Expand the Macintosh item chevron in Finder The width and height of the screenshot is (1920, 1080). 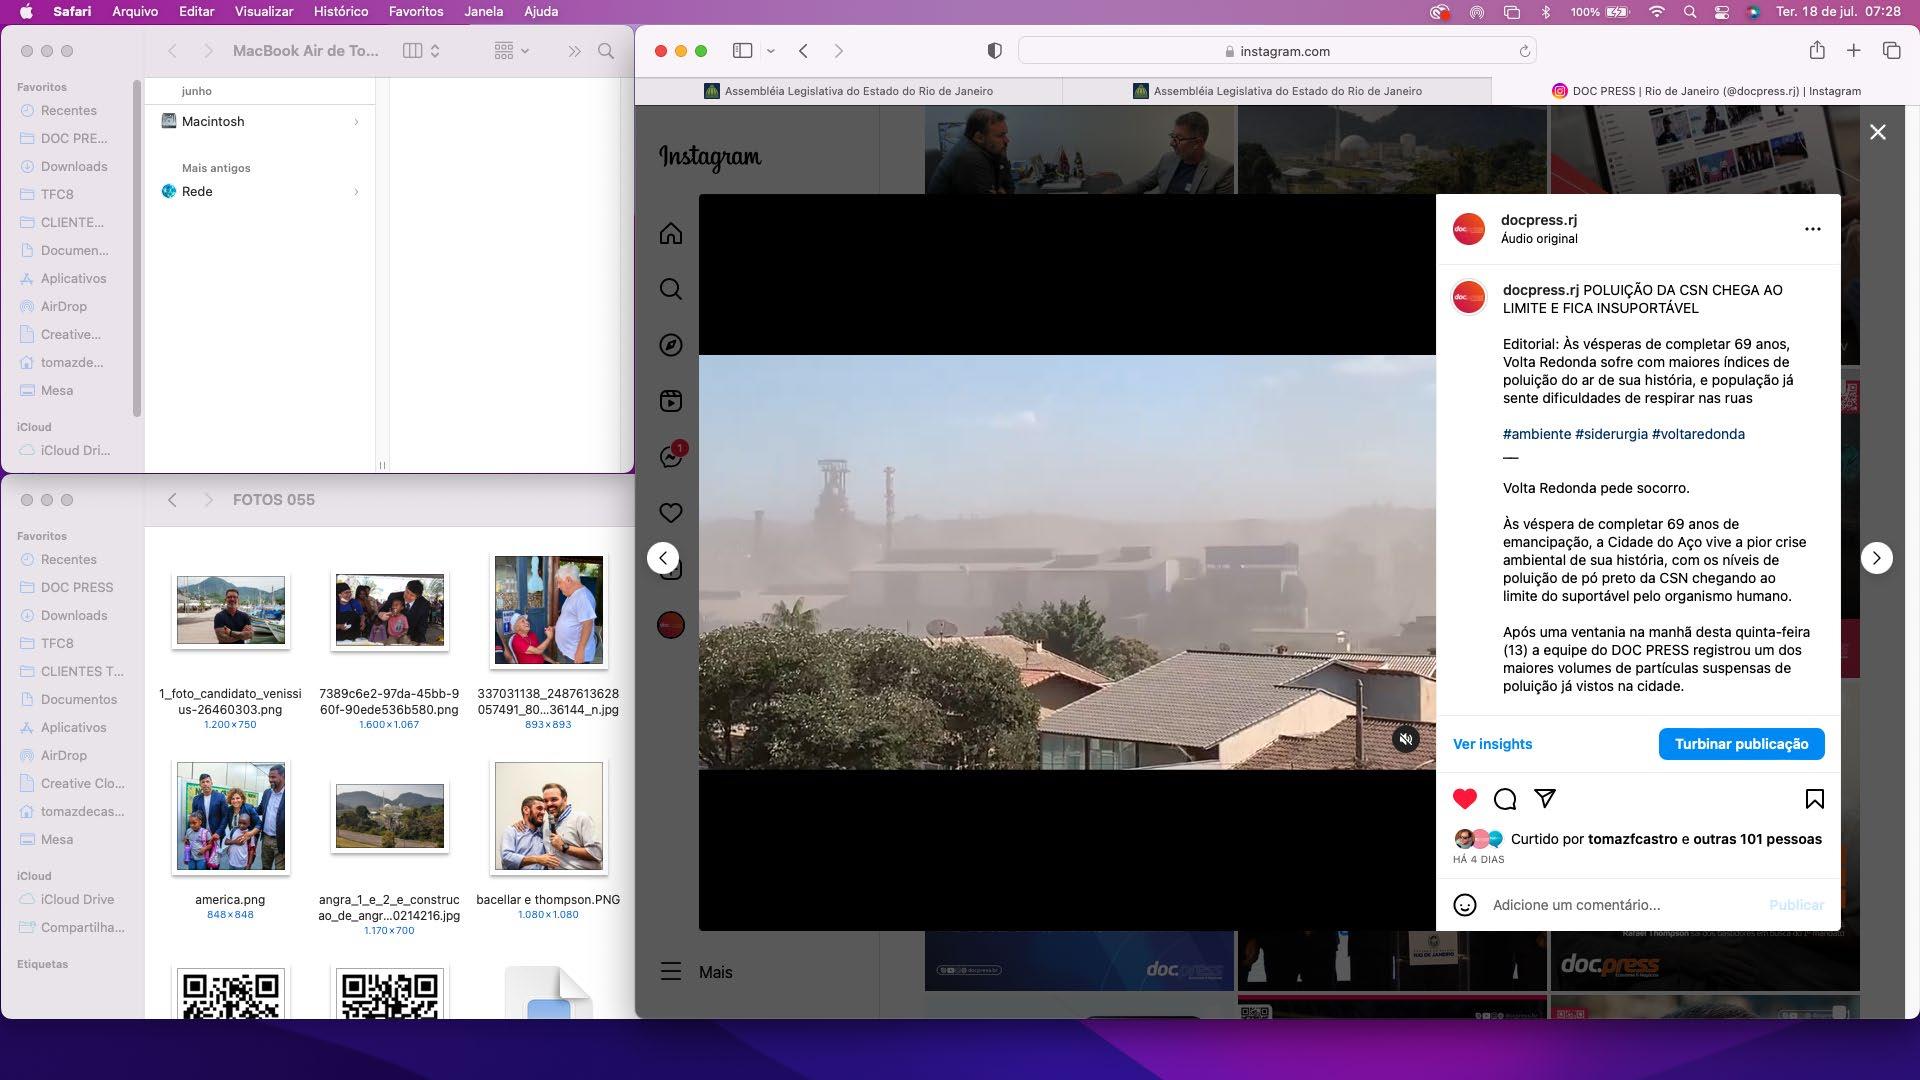click(356, 122)
